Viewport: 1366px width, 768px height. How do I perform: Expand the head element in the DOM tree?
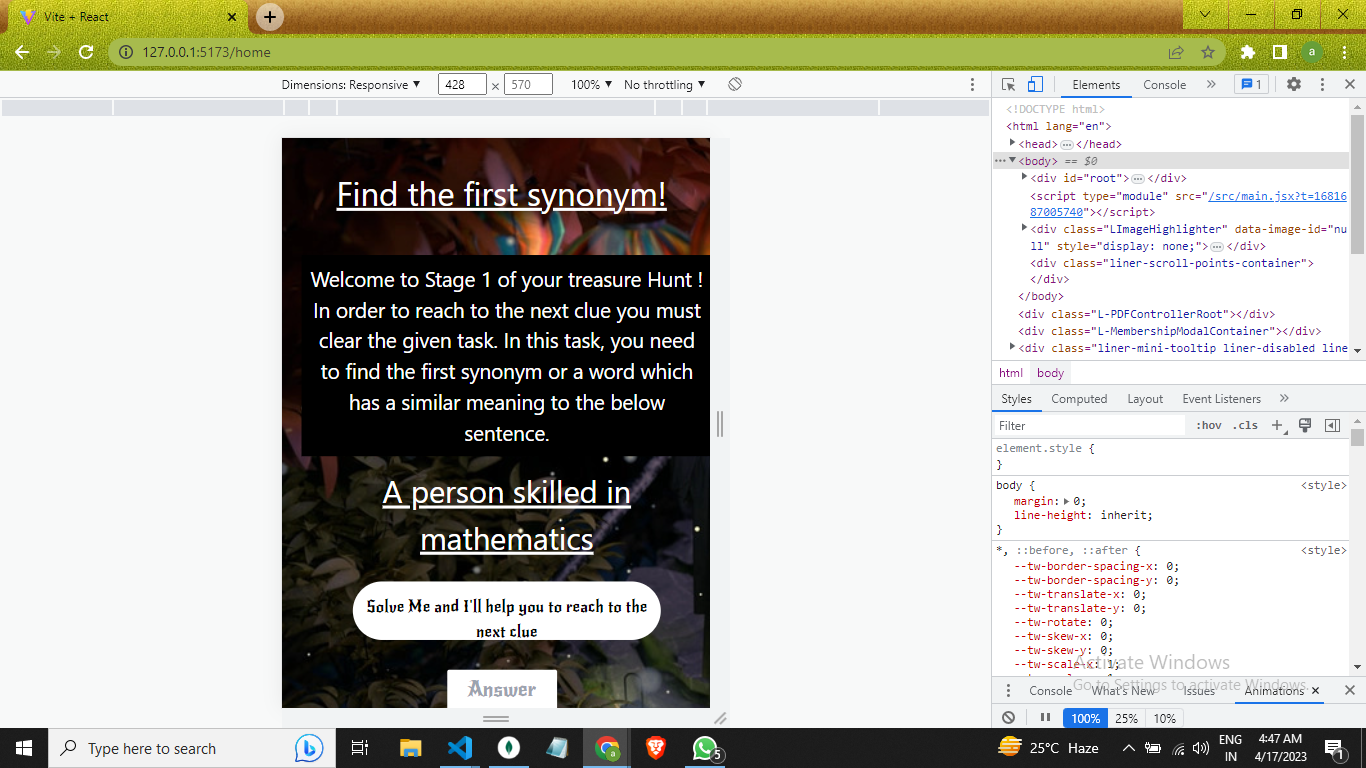point(1013,143)
